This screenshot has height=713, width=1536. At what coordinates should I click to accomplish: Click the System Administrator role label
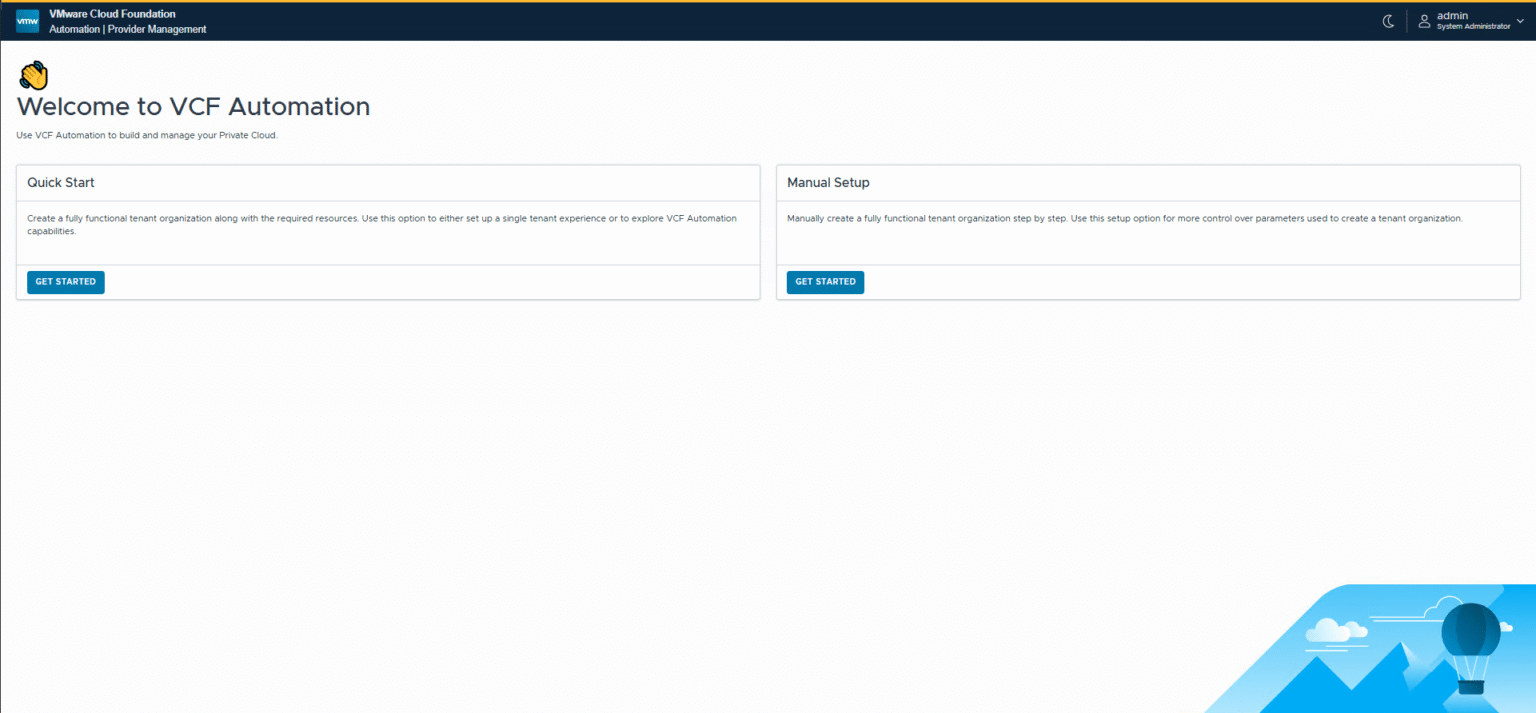coord(1473,27)
